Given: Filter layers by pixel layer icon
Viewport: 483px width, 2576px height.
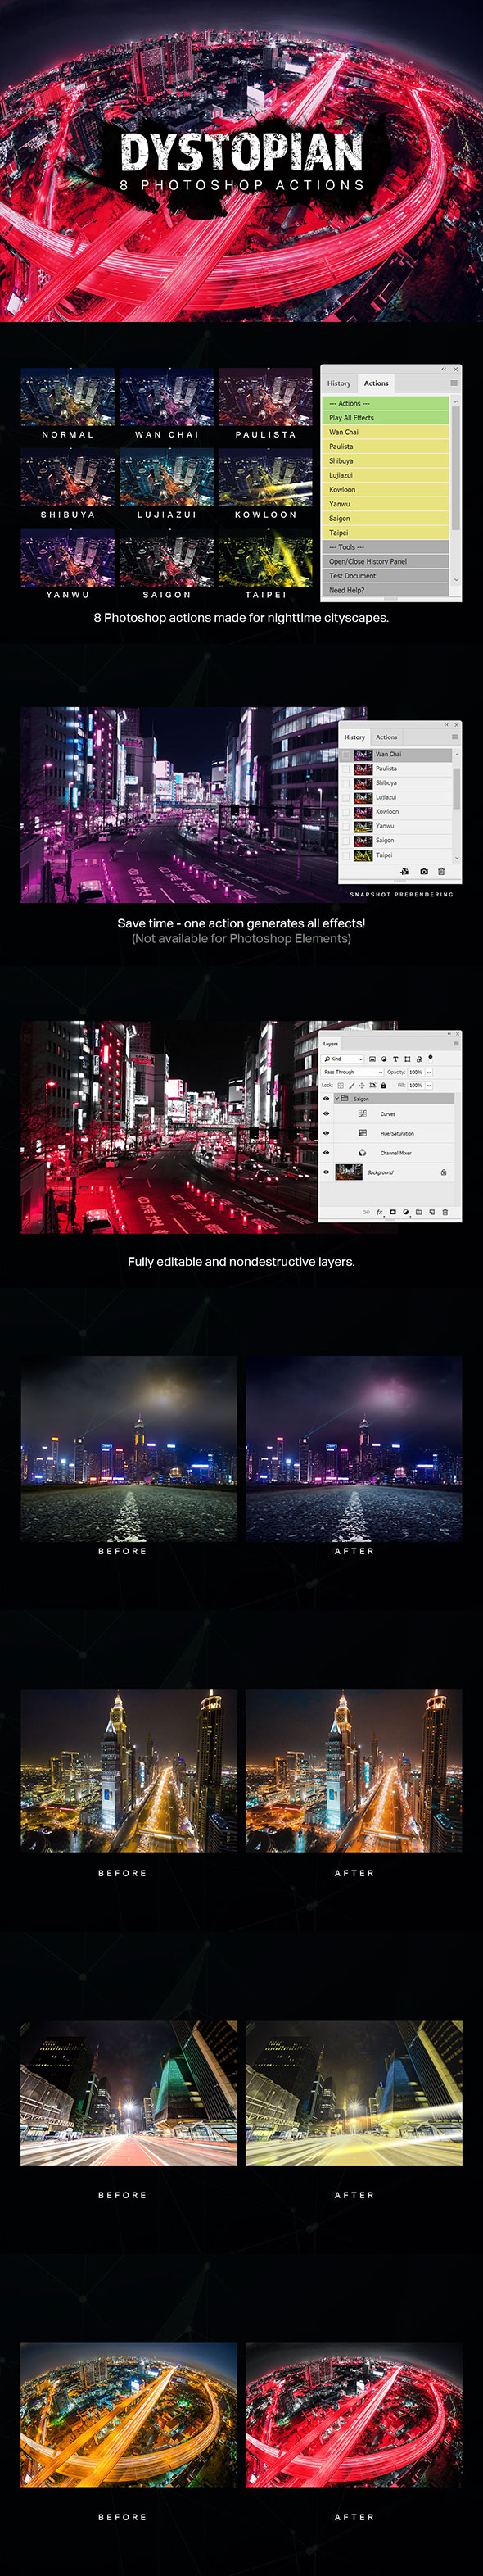Looking at the screenshot, I should (x=373, y=1059).
